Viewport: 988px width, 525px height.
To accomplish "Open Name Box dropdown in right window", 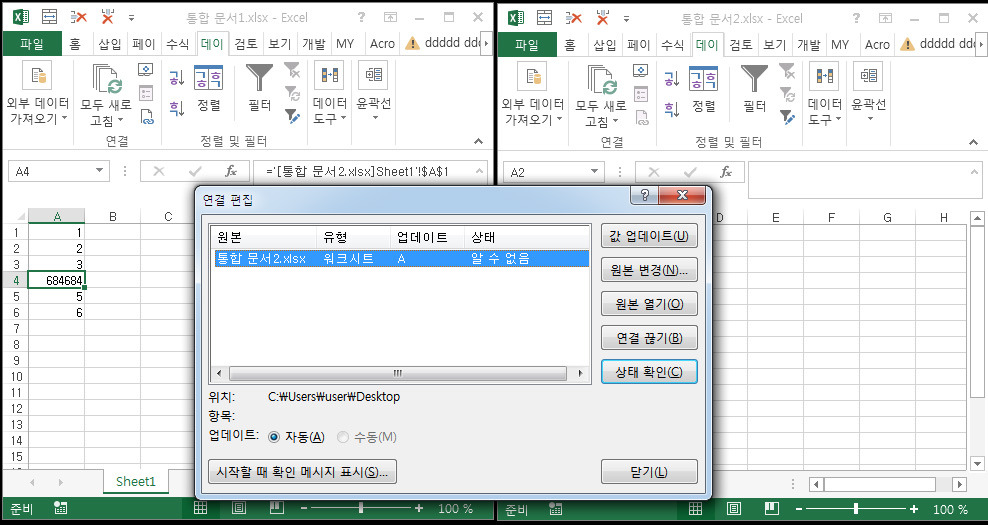I will pos(594,172).
